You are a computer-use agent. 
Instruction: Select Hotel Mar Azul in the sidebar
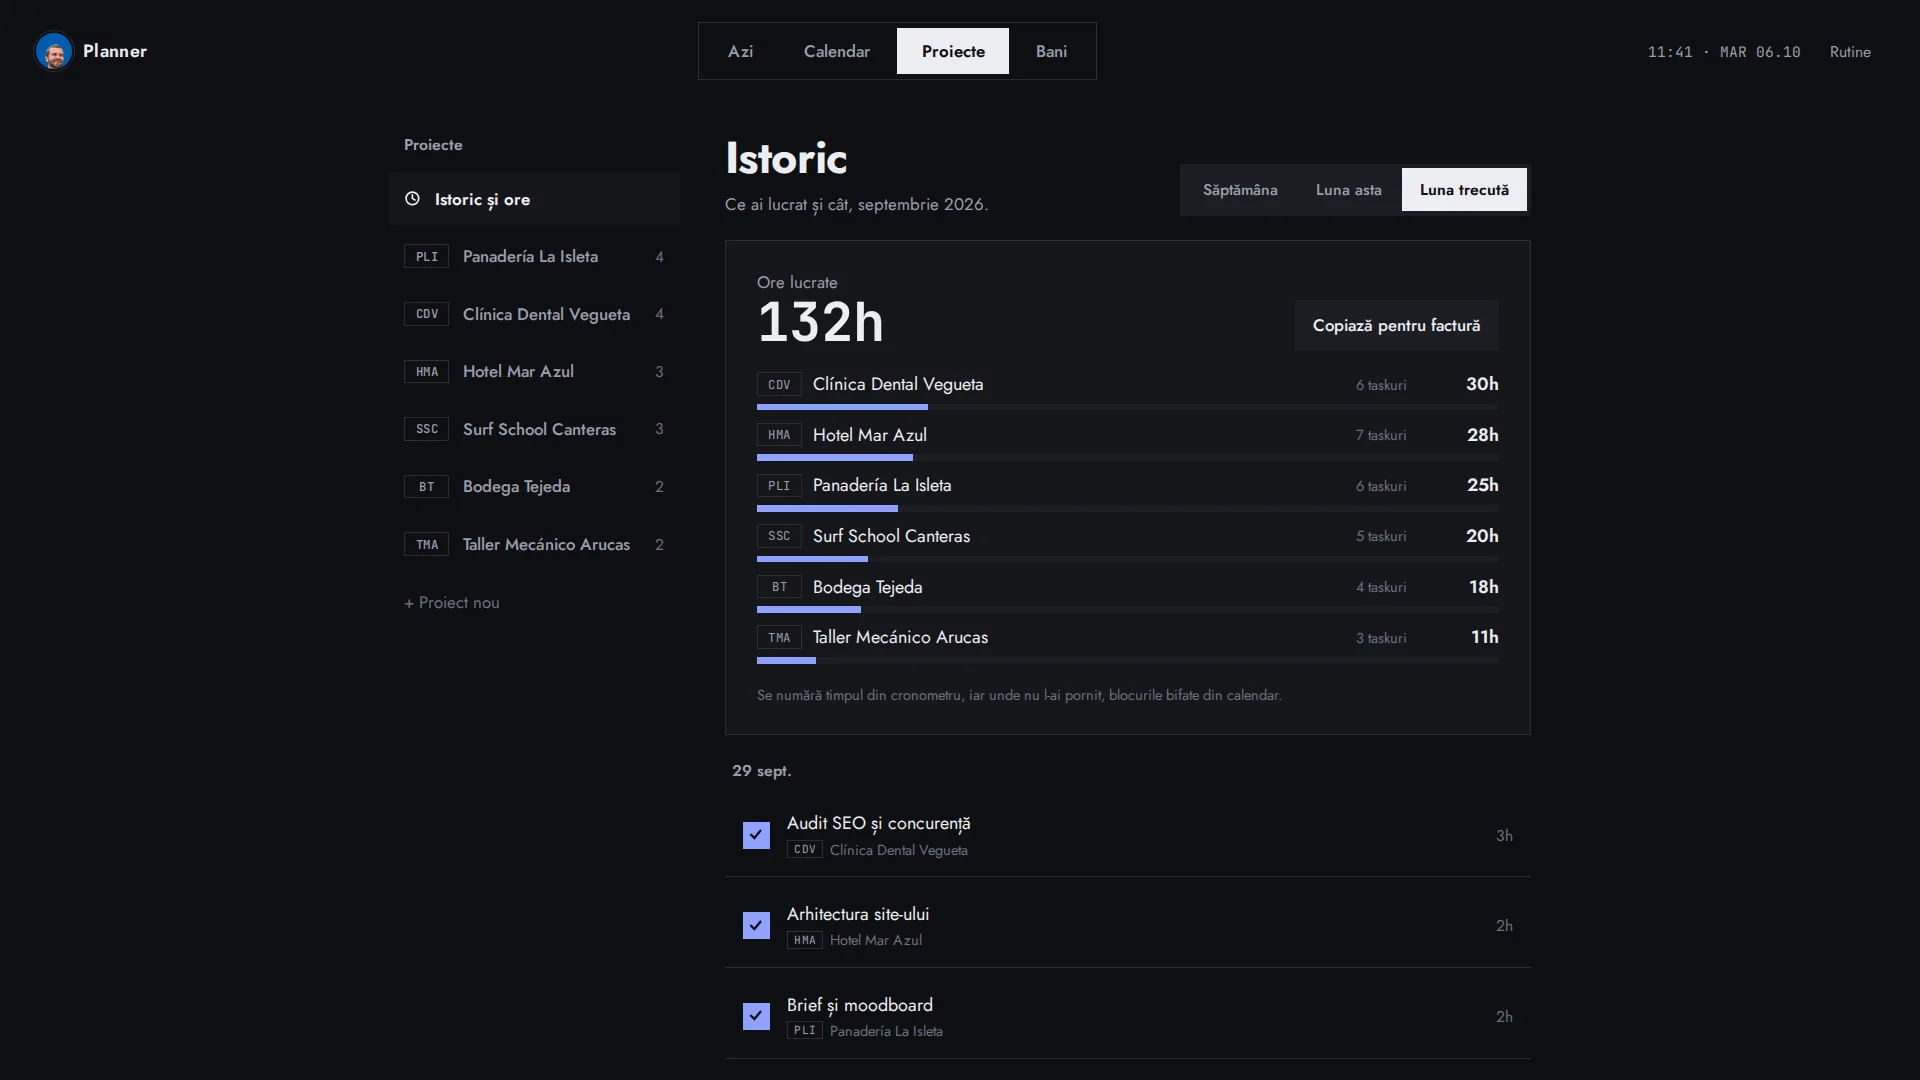pos(534,372)
